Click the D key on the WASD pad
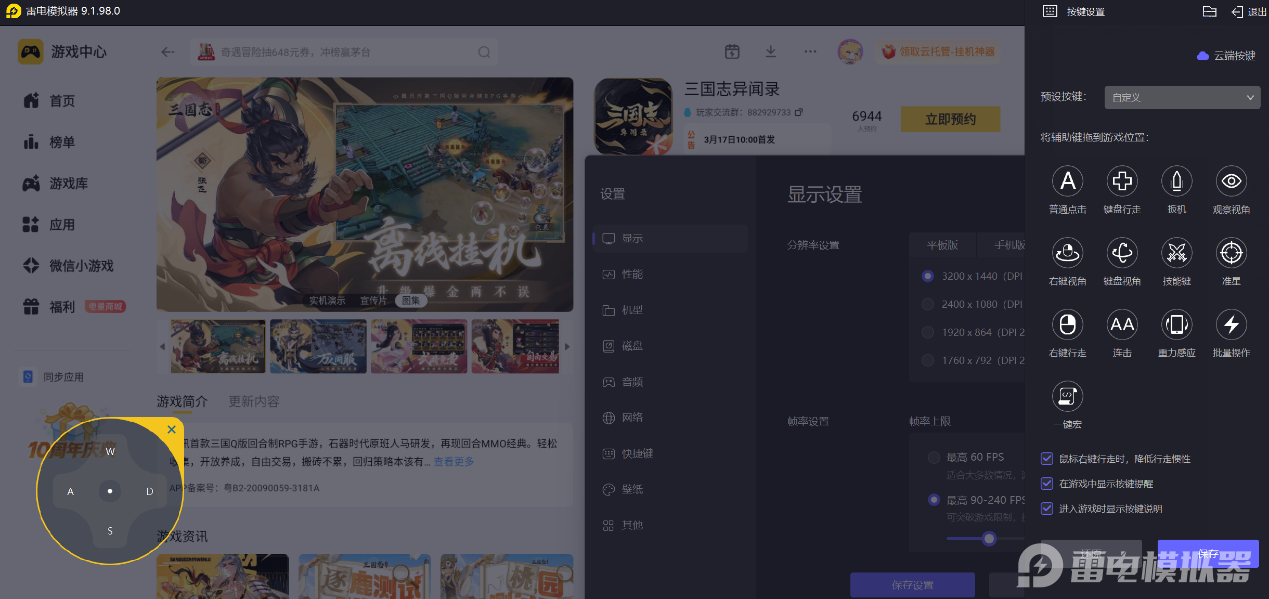 (150, 492)
